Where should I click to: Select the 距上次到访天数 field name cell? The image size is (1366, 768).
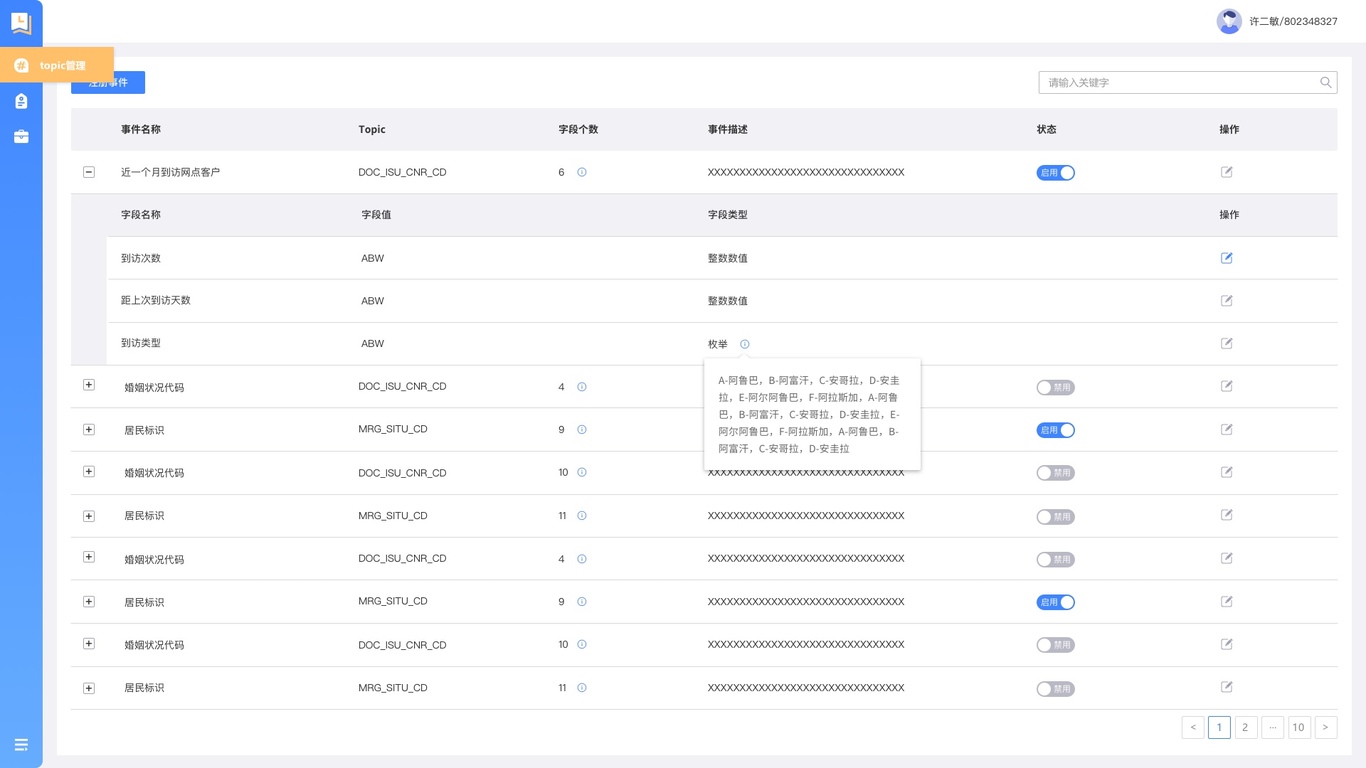(156, 300)
